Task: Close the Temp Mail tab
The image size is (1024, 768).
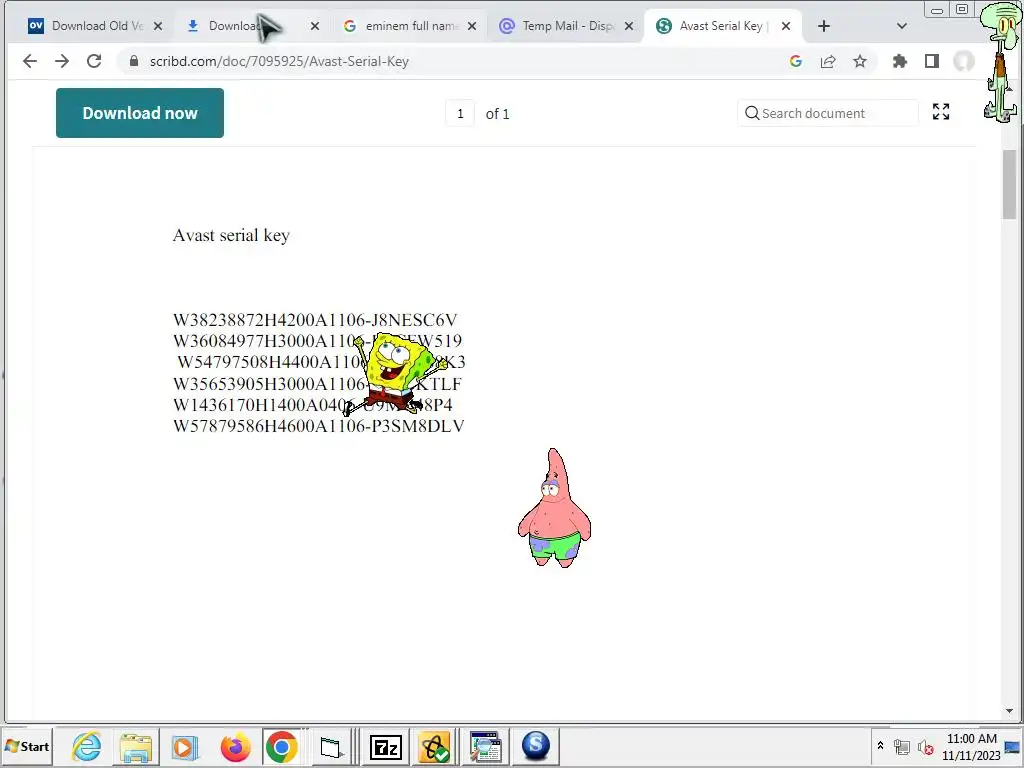Action: pos(629,26)
